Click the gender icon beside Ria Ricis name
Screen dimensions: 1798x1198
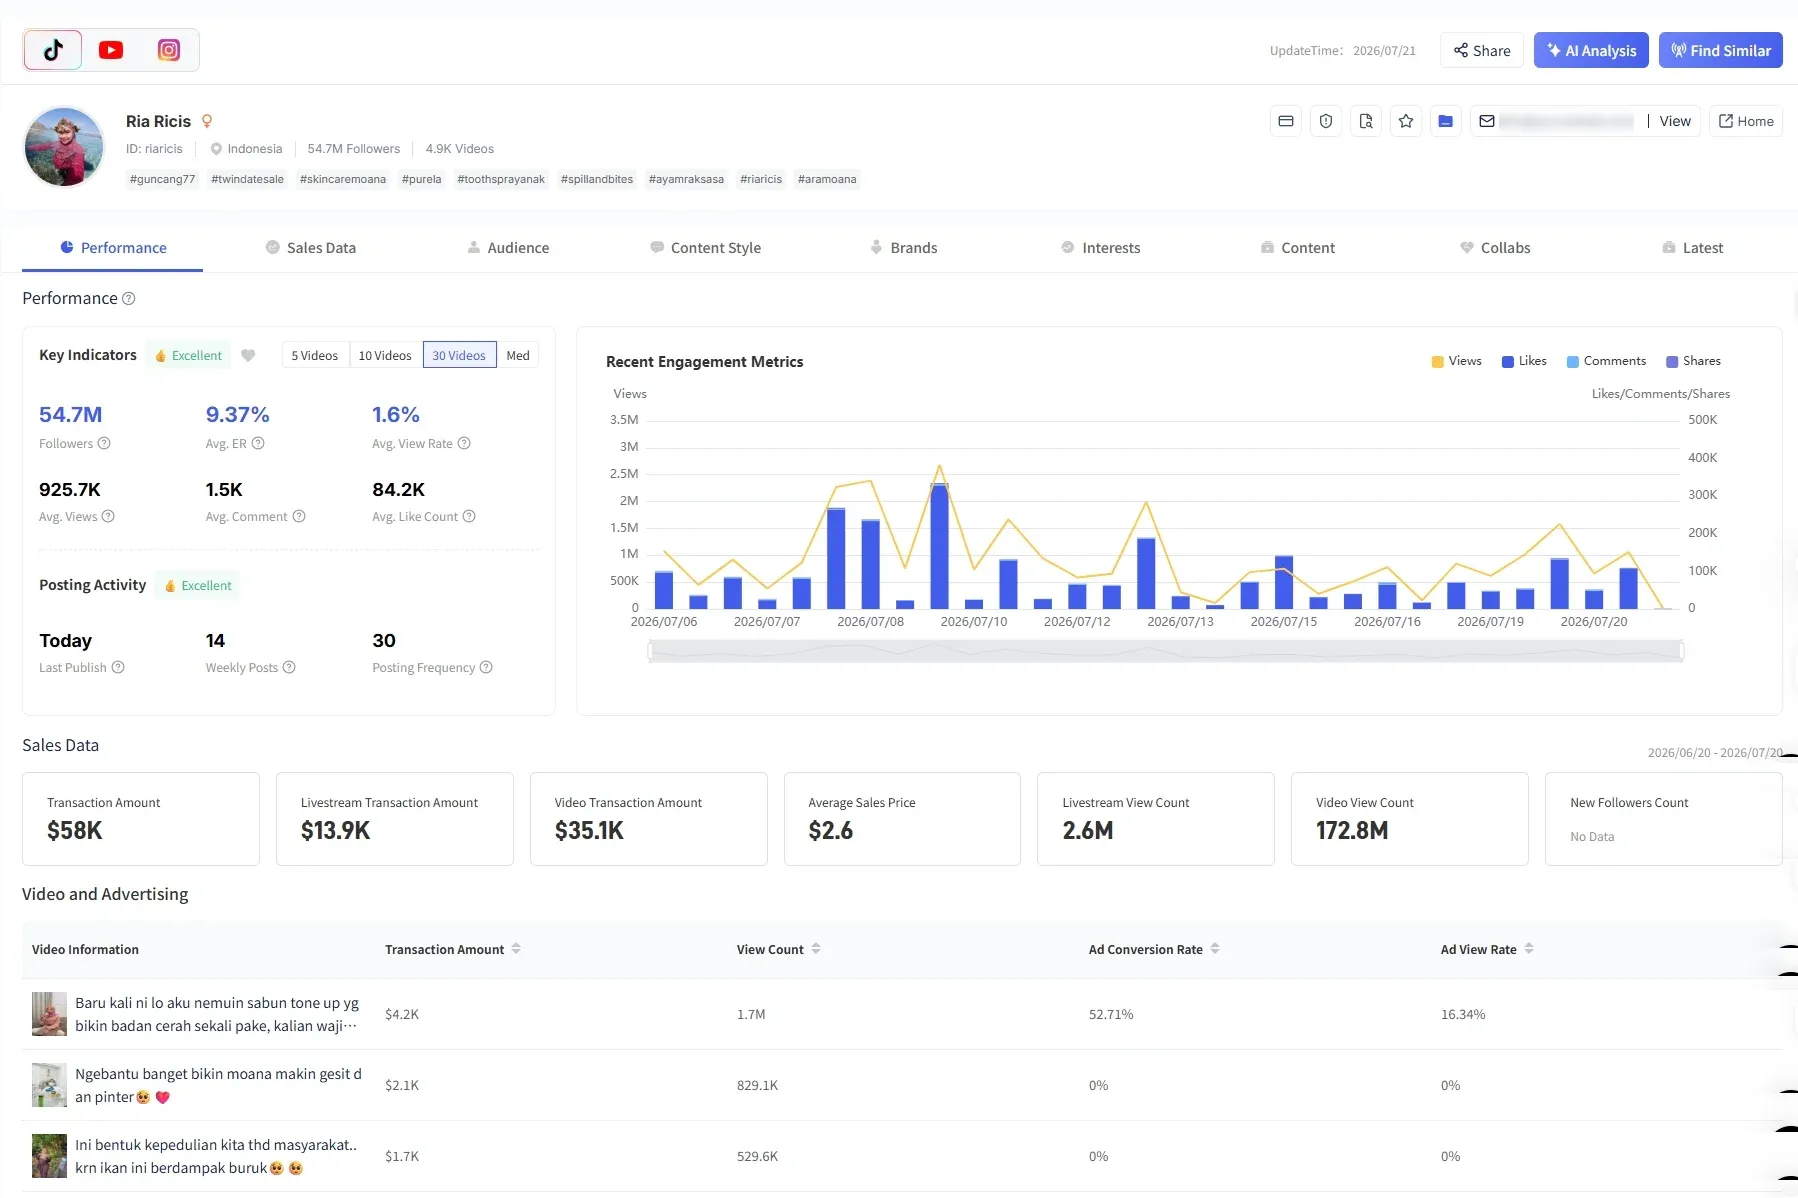click(x=207, y=121)
